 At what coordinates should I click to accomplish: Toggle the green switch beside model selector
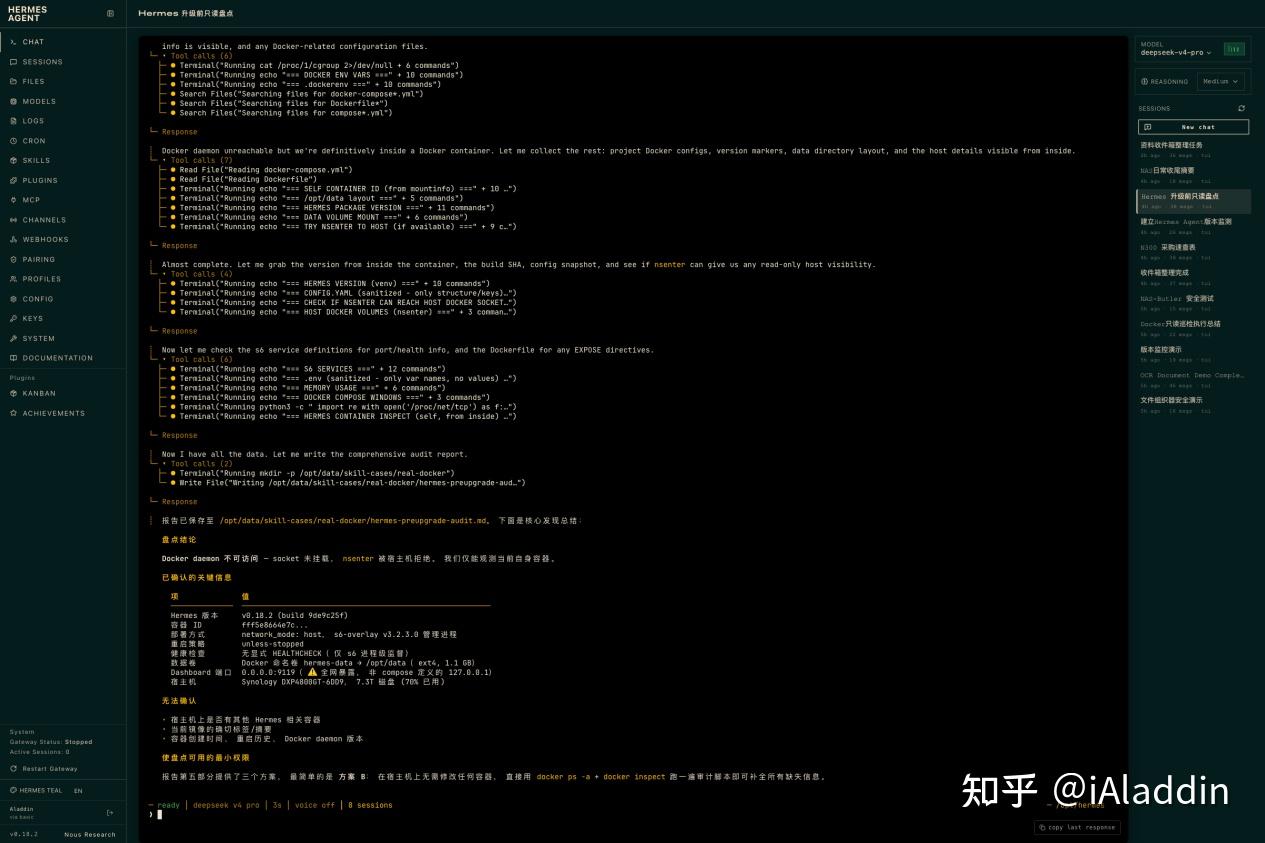pos(1234,49)
